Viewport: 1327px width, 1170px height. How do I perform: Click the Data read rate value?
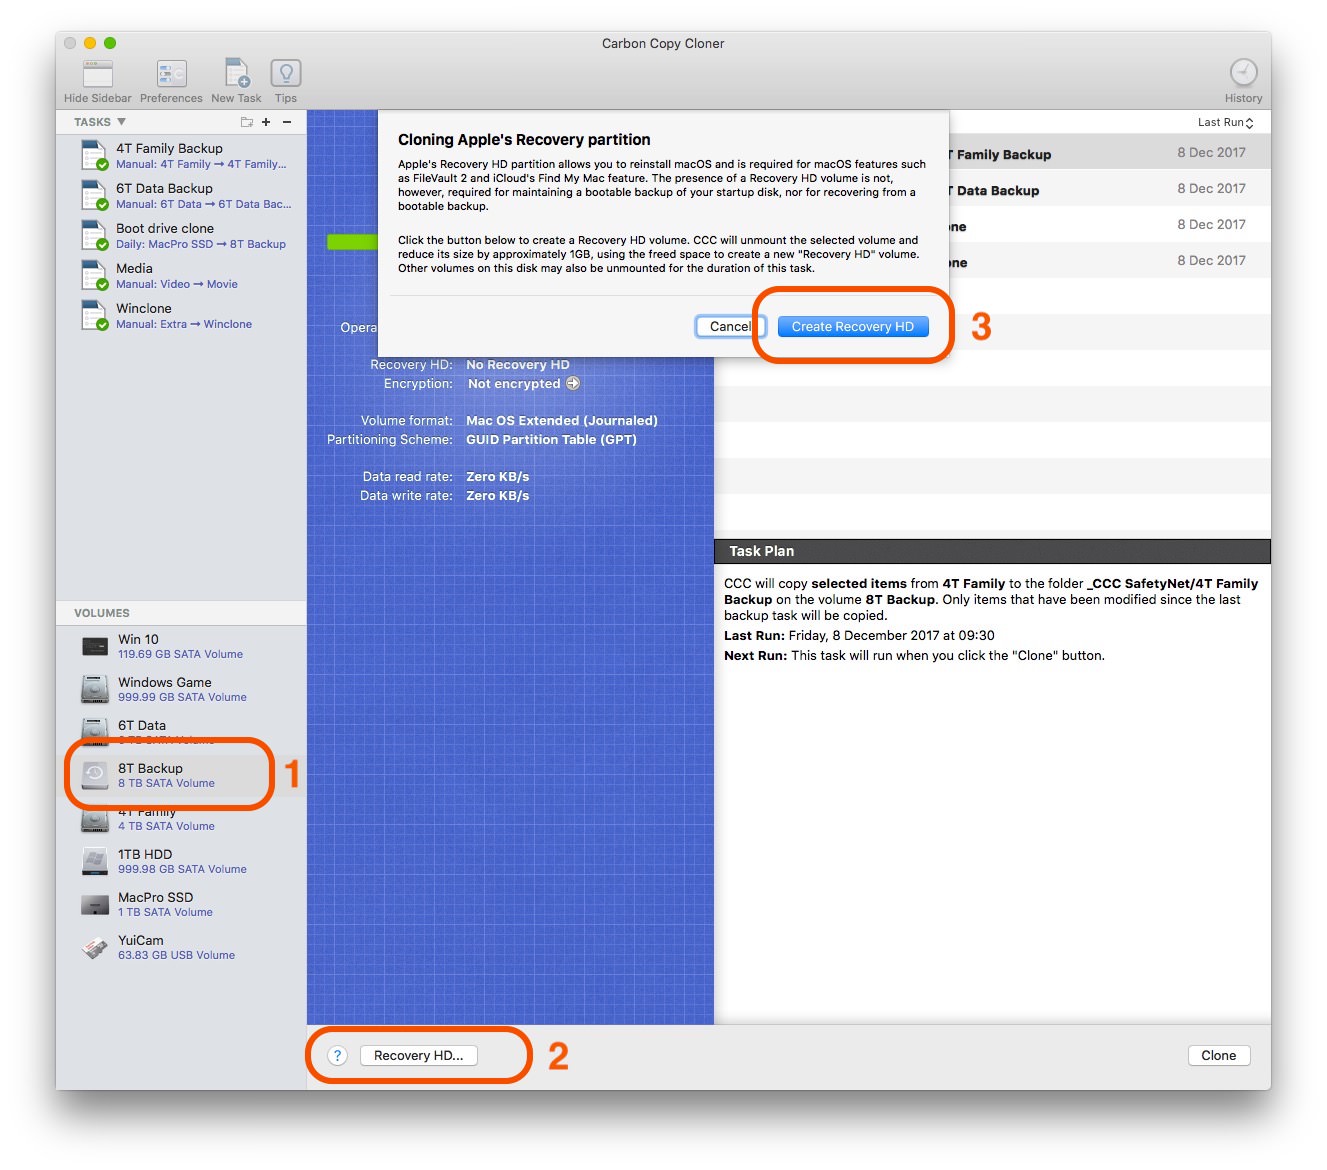point(497,477)
